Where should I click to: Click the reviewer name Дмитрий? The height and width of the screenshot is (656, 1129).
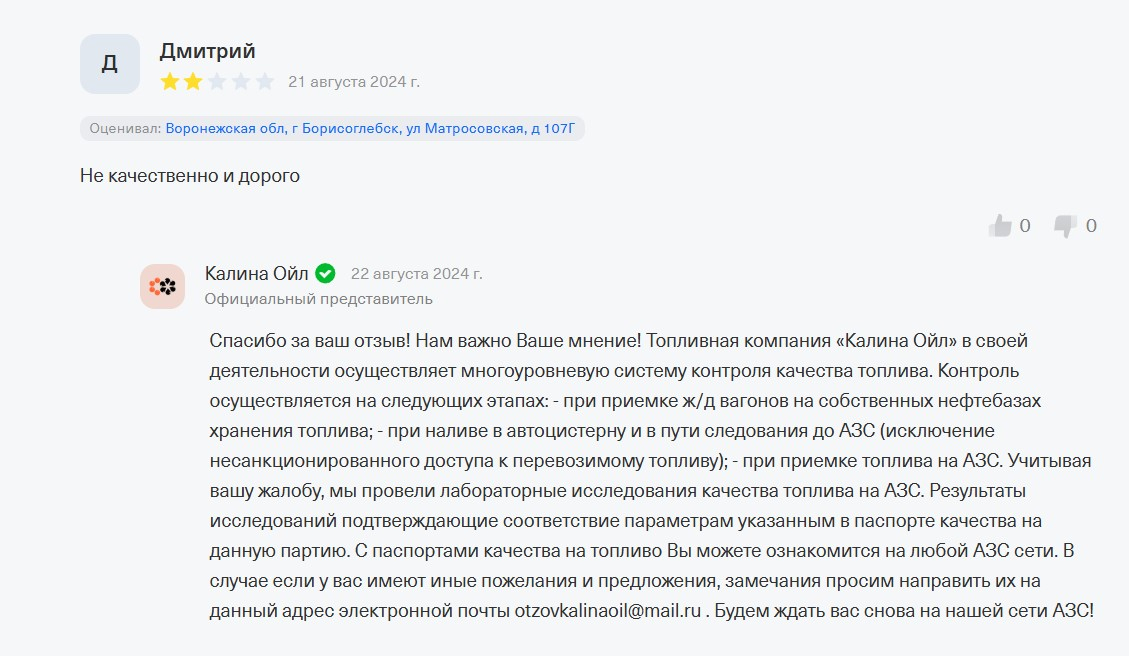pos(207,51)
